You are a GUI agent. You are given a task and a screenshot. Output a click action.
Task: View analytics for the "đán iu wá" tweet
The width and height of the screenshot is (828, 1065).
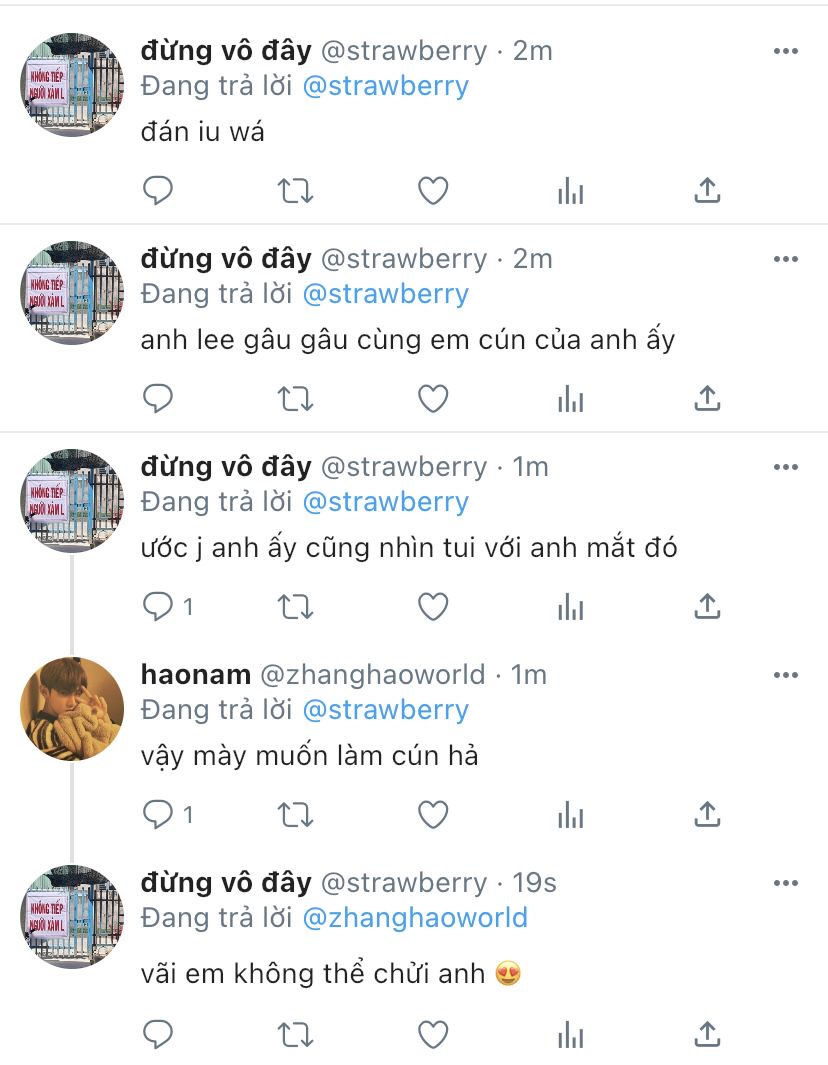[x=571, y=191]
